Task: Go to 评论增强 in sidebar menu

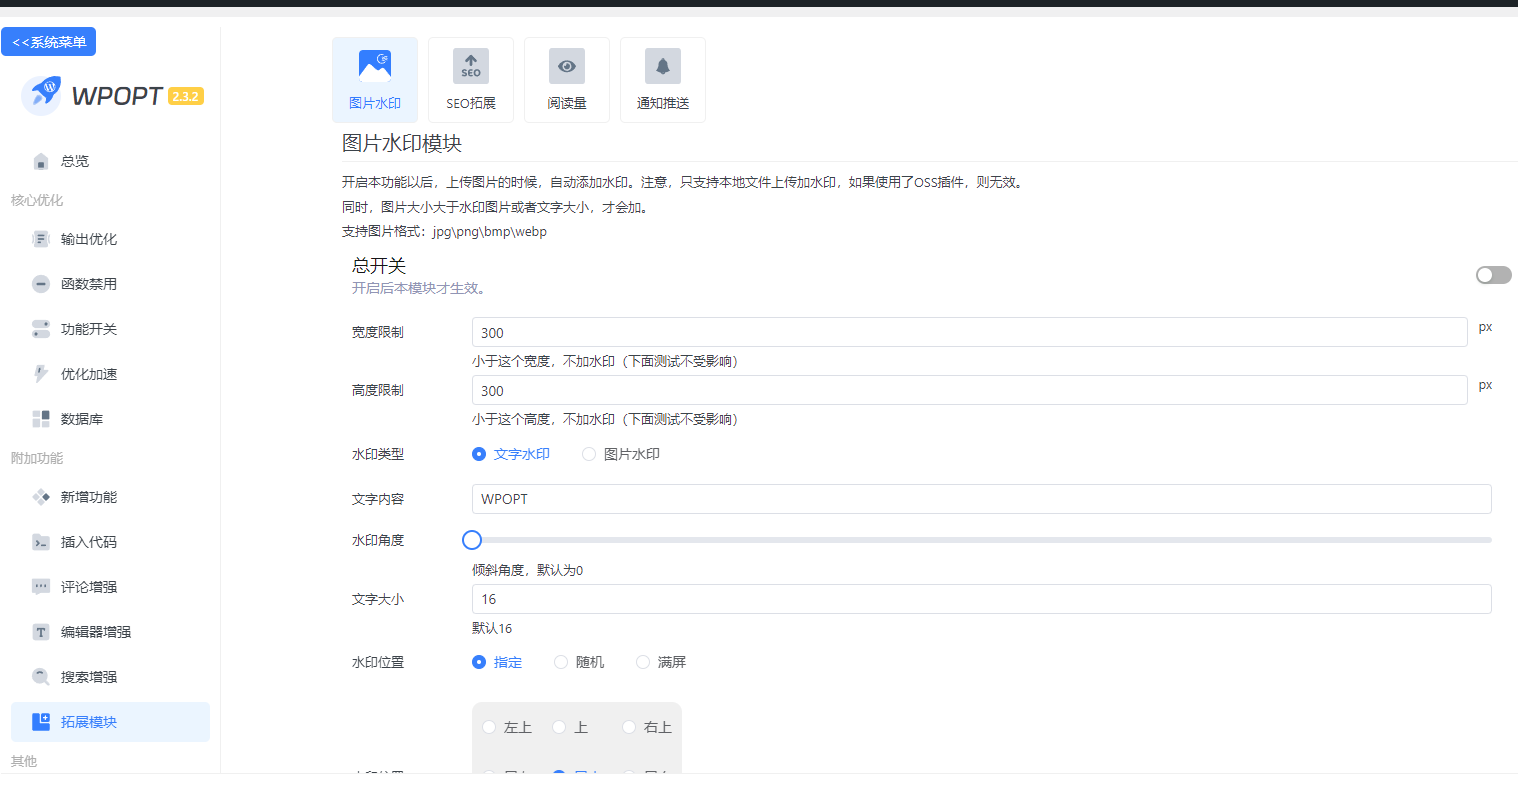Action: (x=88, y=587)
